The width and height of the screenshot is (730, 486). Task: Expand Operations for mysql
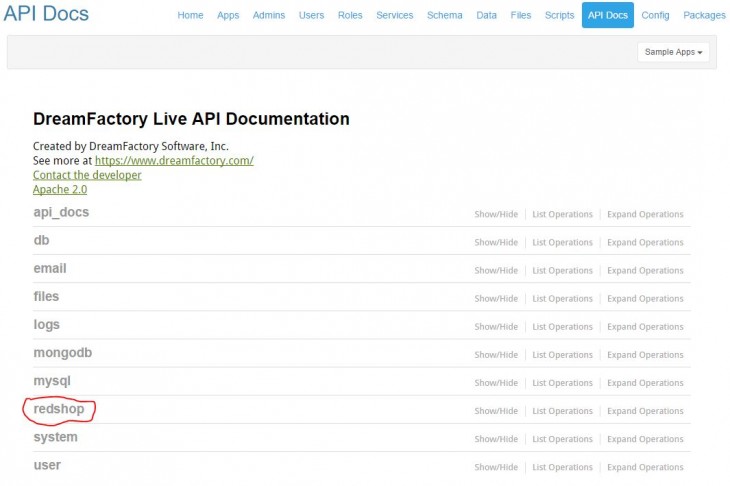(x=645, y=383)
